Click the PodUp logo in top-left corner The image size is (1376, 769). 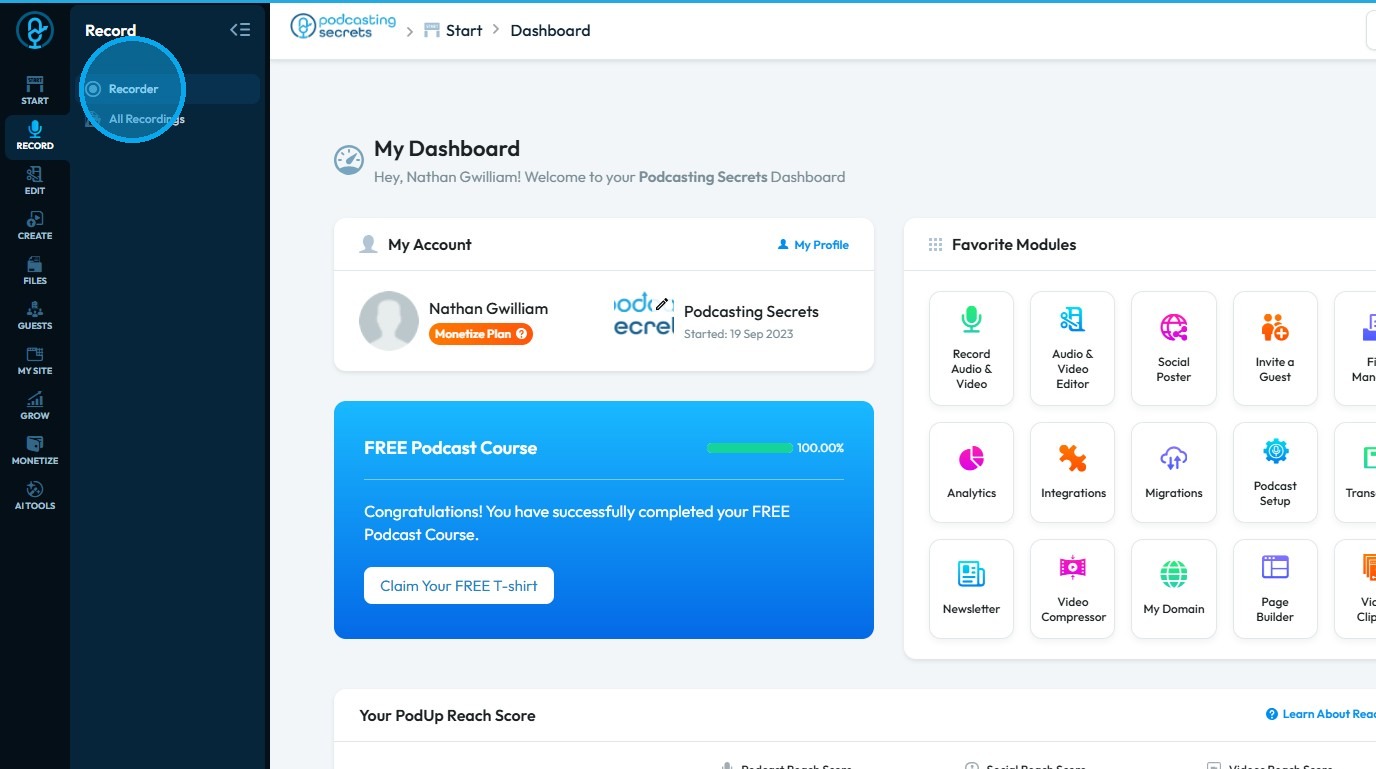(x=35, y=30)
